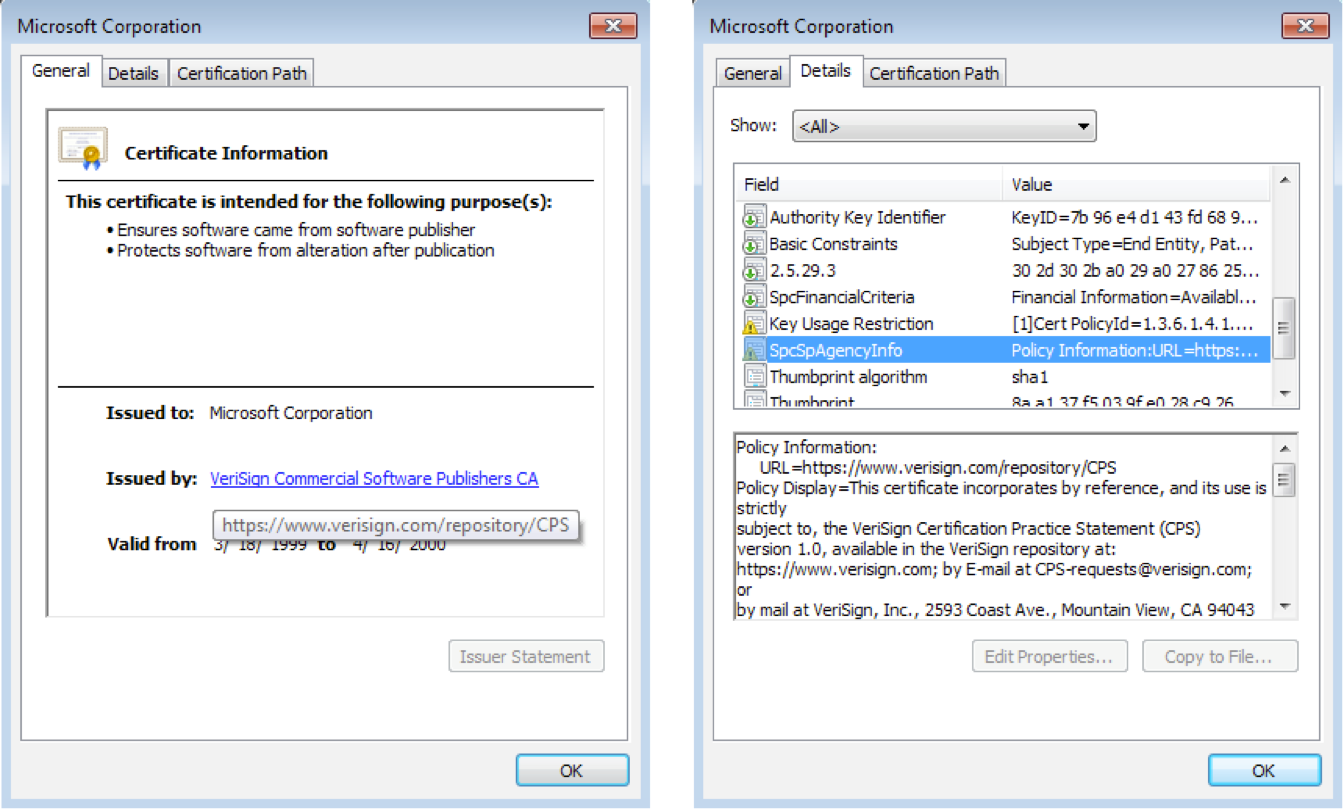Click the certificate ribbon icon beside Certificate Information
Screen dimensions: 1344x809
[x=82, y=146]
